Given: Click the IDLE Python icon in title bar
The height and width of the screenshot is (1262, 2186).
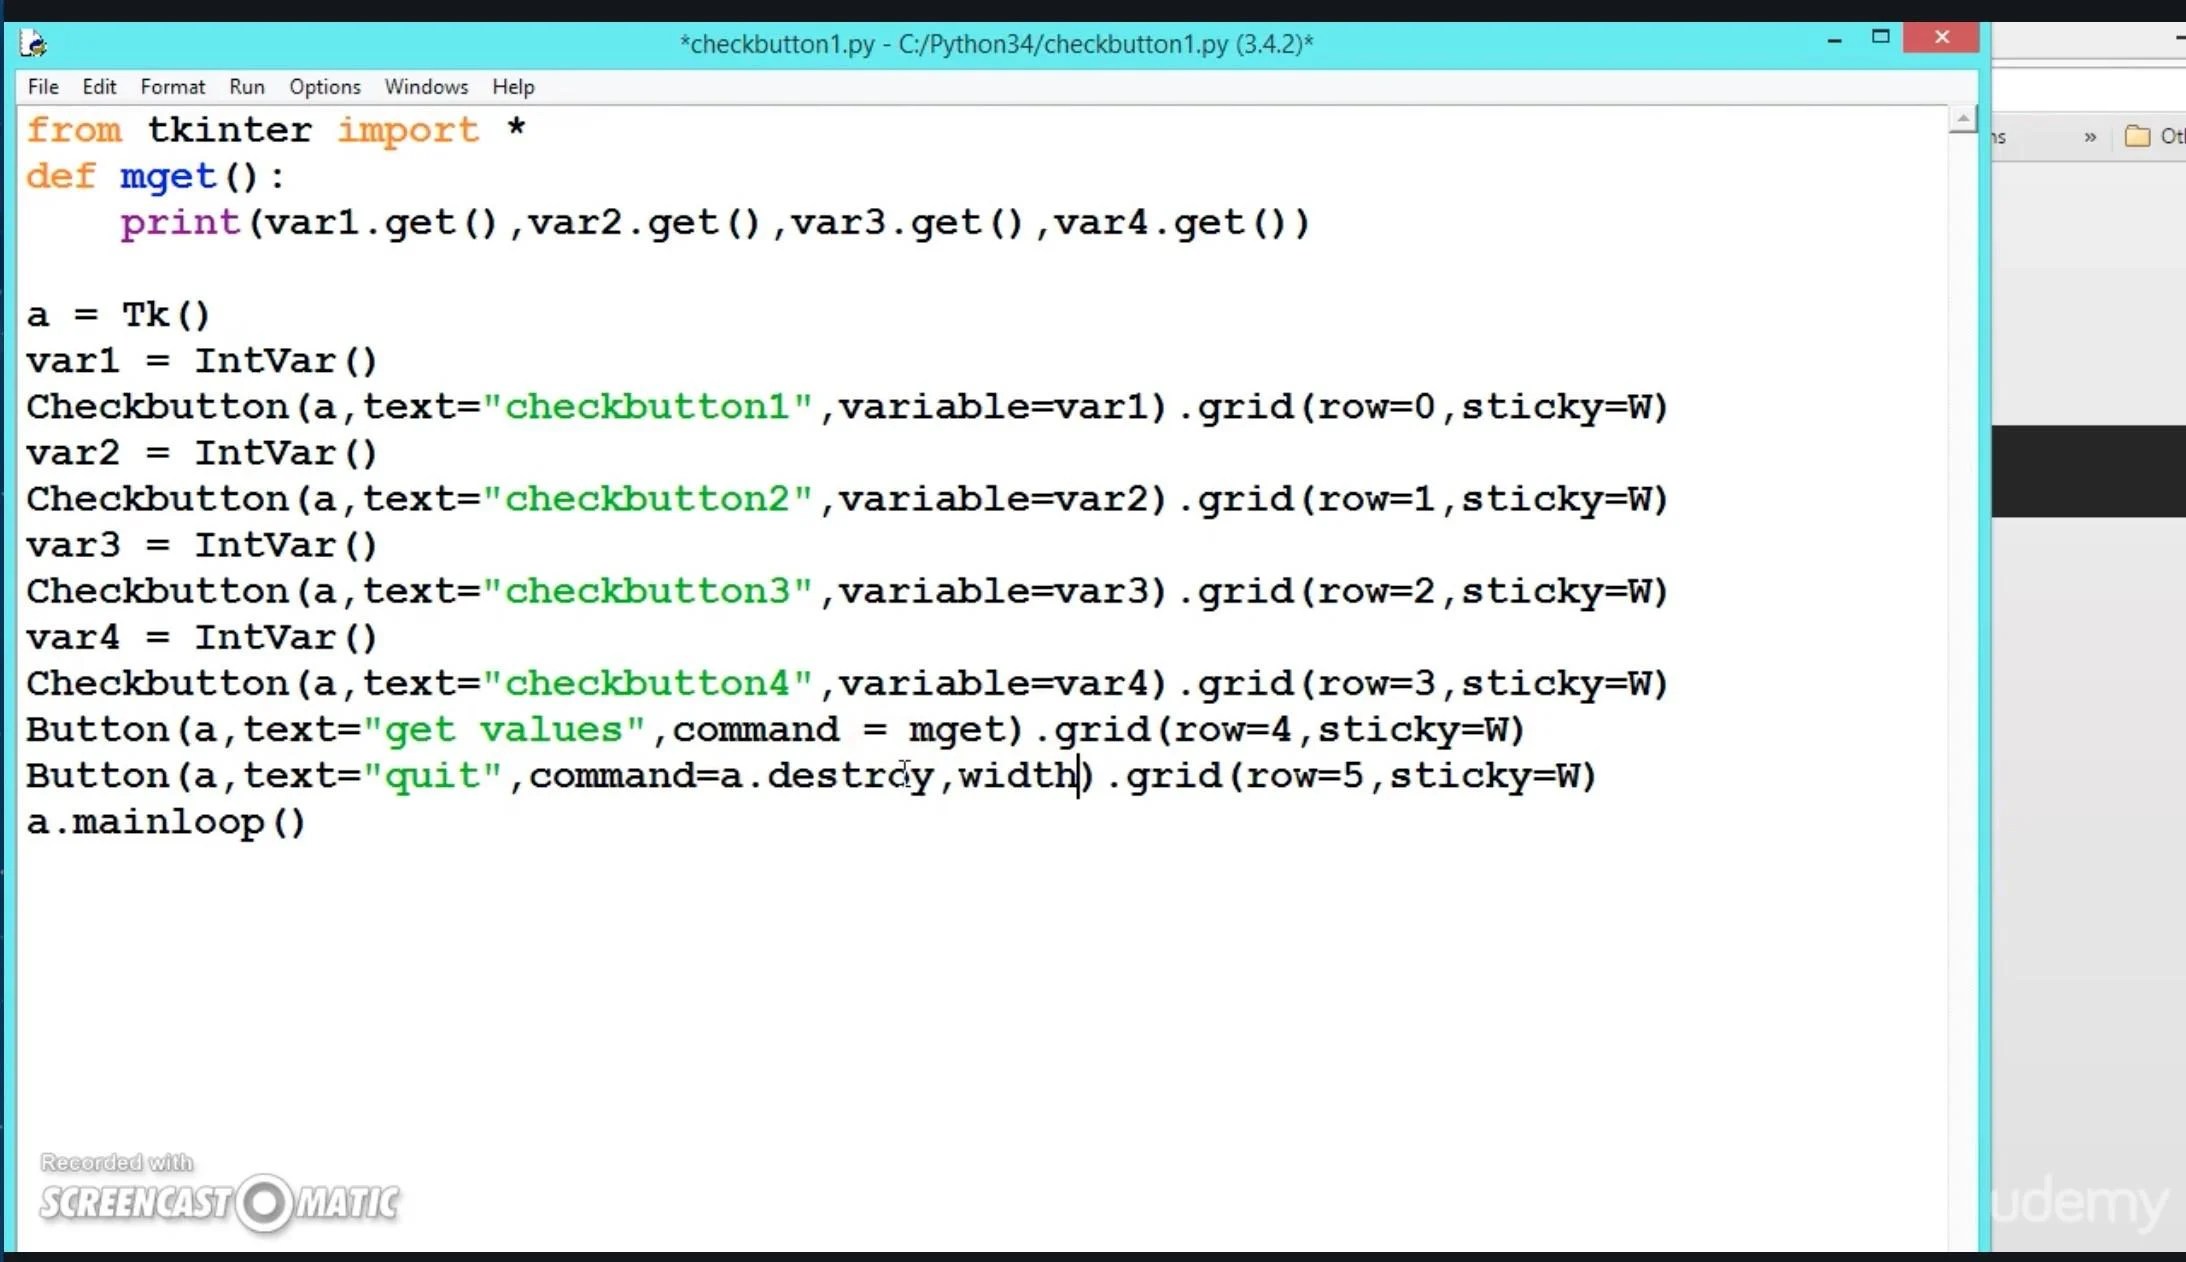Looking at the screenshot, I should (x=33, y=44).
